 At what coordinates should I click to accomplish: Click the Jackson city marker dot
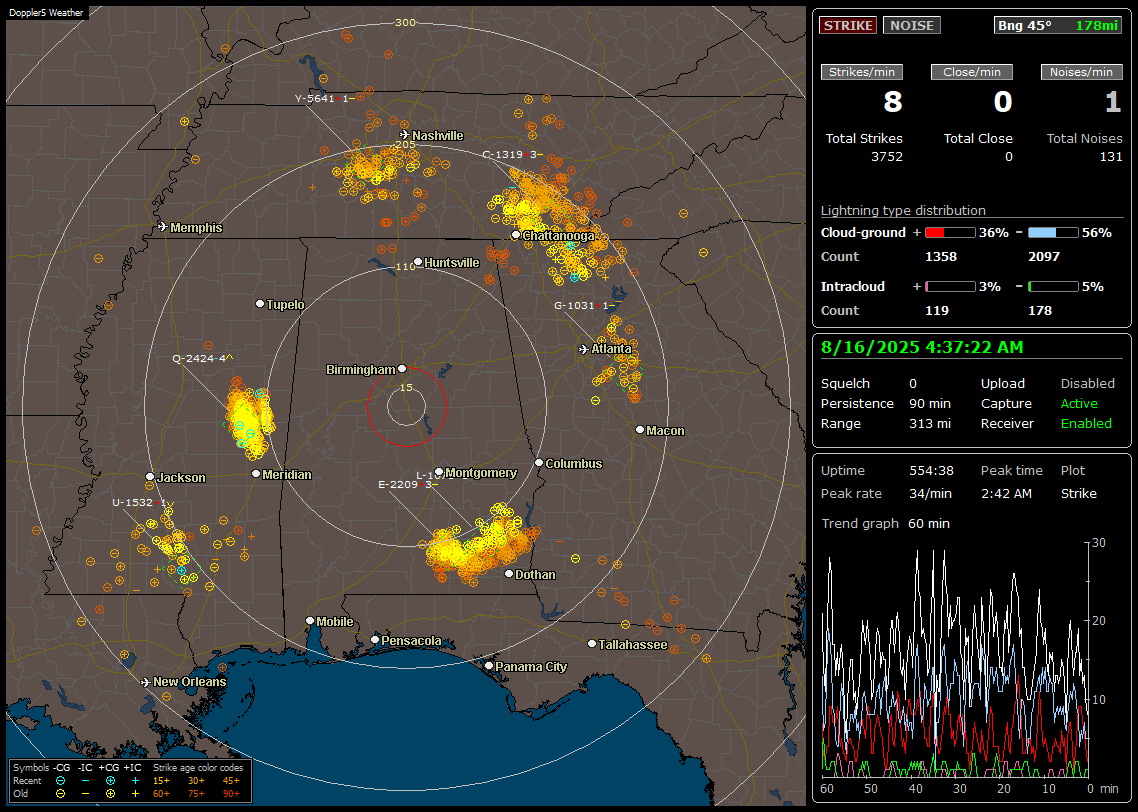150,477
